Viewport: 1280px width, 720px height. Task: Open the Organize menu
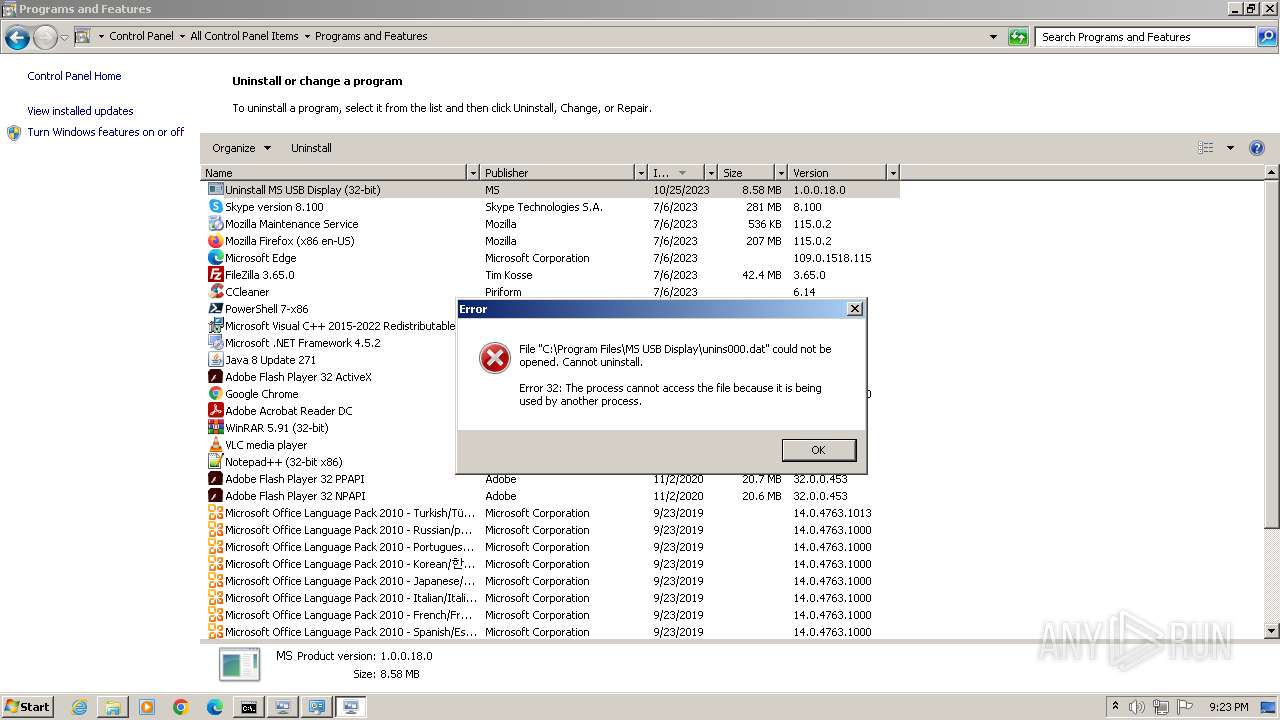click(241, 148)
